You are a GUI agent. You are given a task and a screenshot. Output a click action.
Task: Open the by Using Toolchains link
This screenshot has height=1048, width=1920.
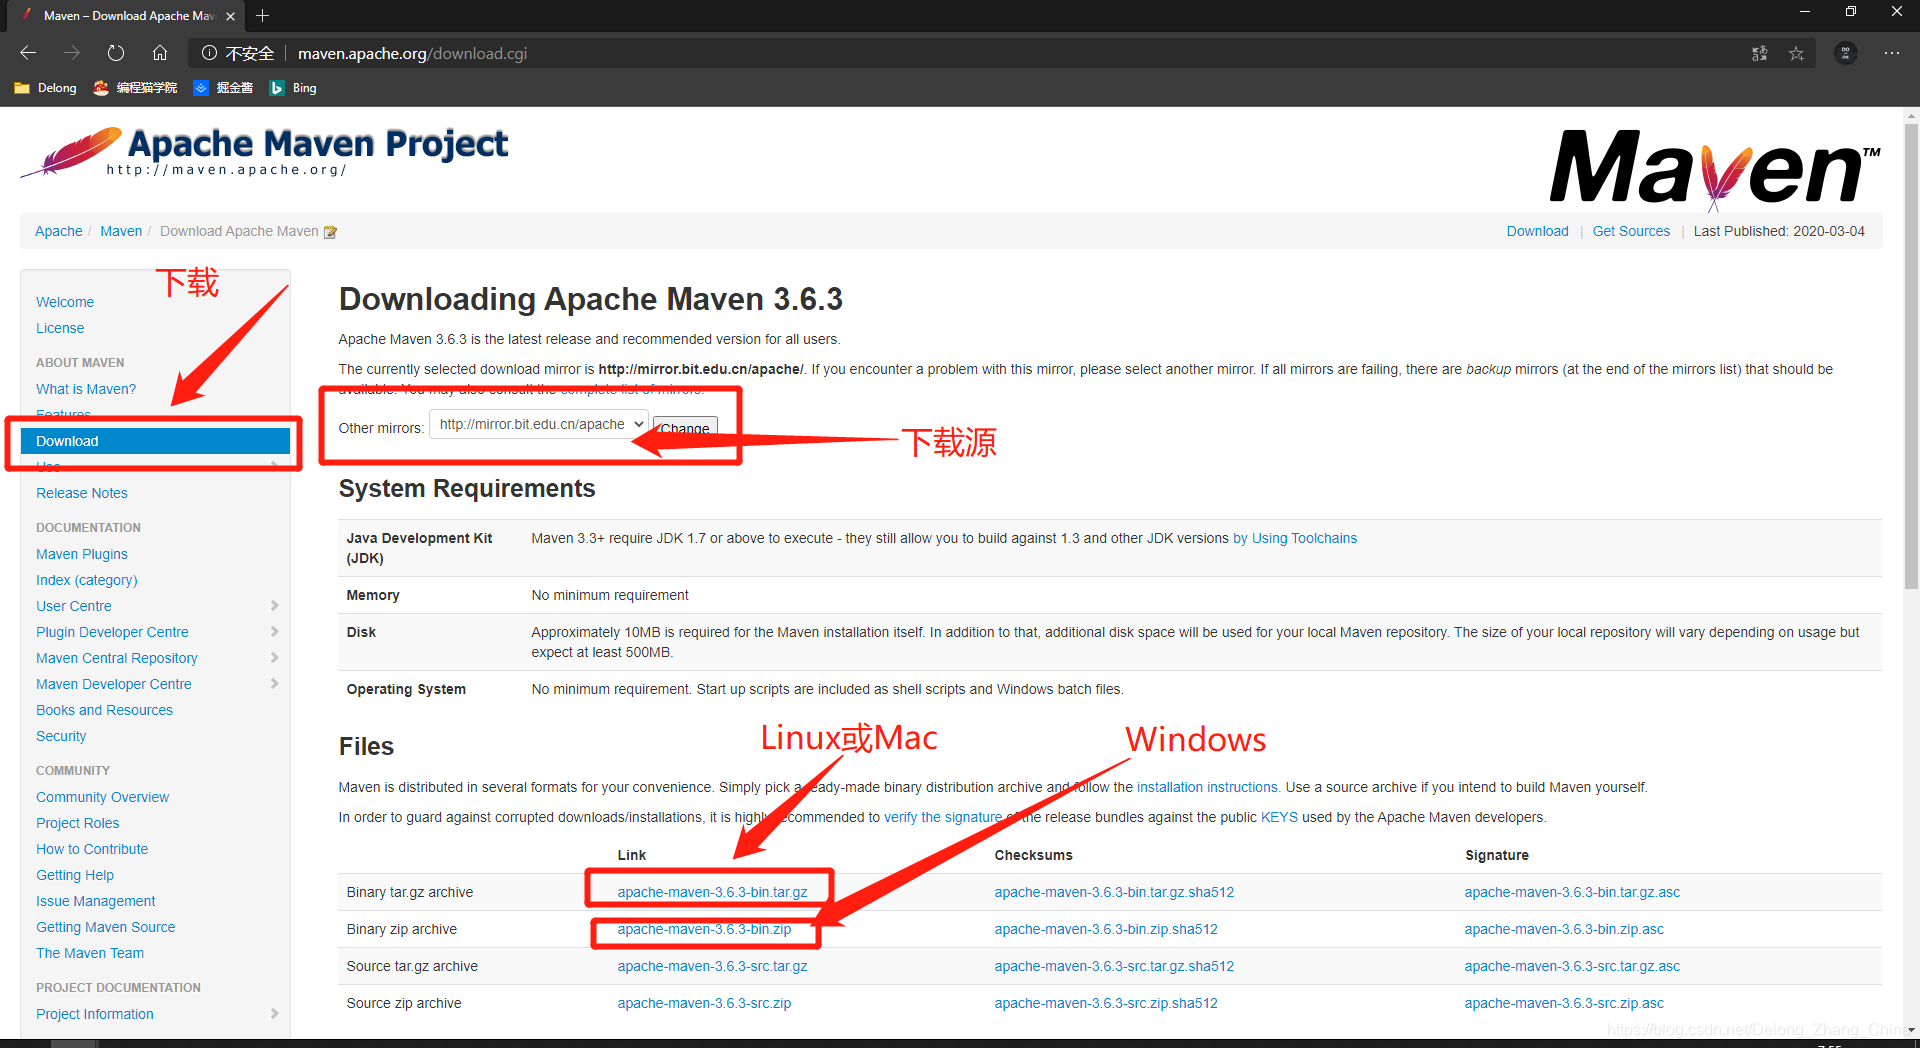pos(1295,538)
